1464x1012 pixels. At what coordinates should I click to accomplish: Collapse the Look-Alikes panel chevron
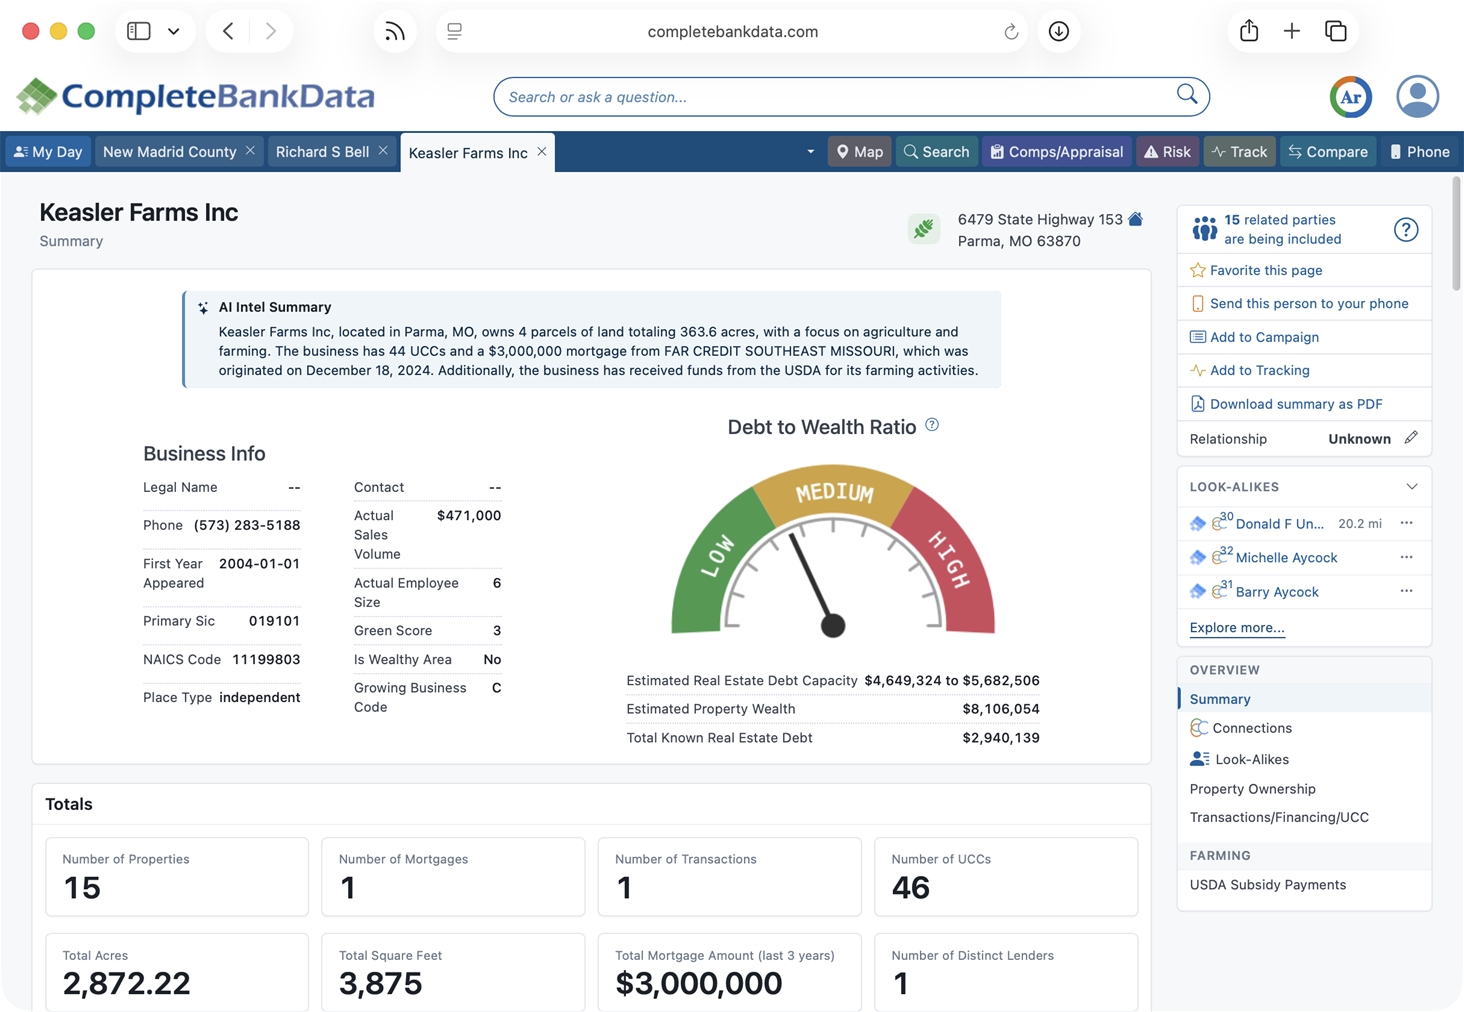click(x=1411, y=487)
